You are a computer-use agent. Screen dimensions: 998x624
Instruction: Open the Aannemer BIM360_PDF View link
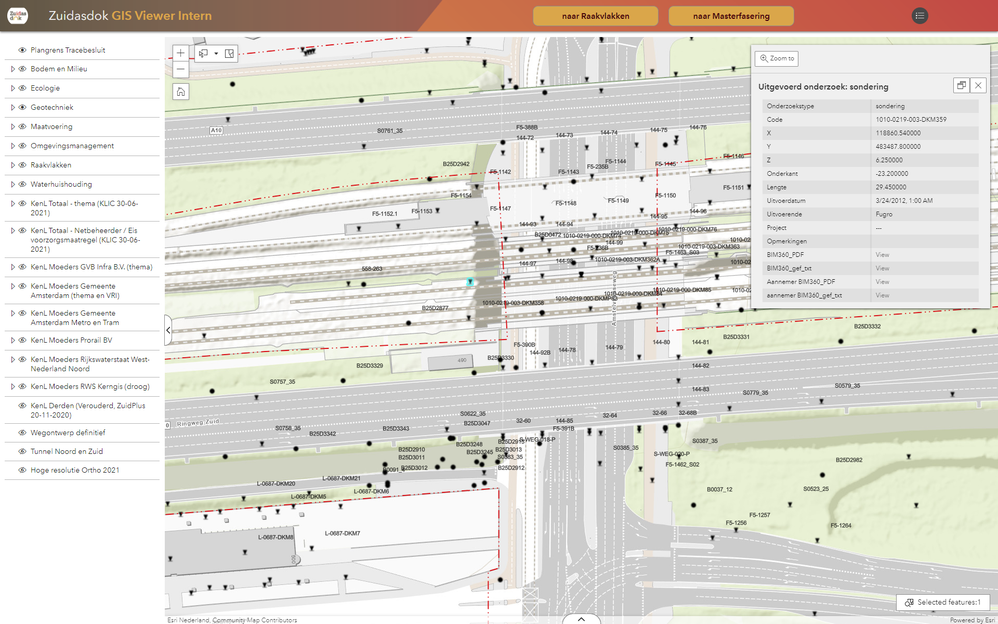[x=882, y=281]
